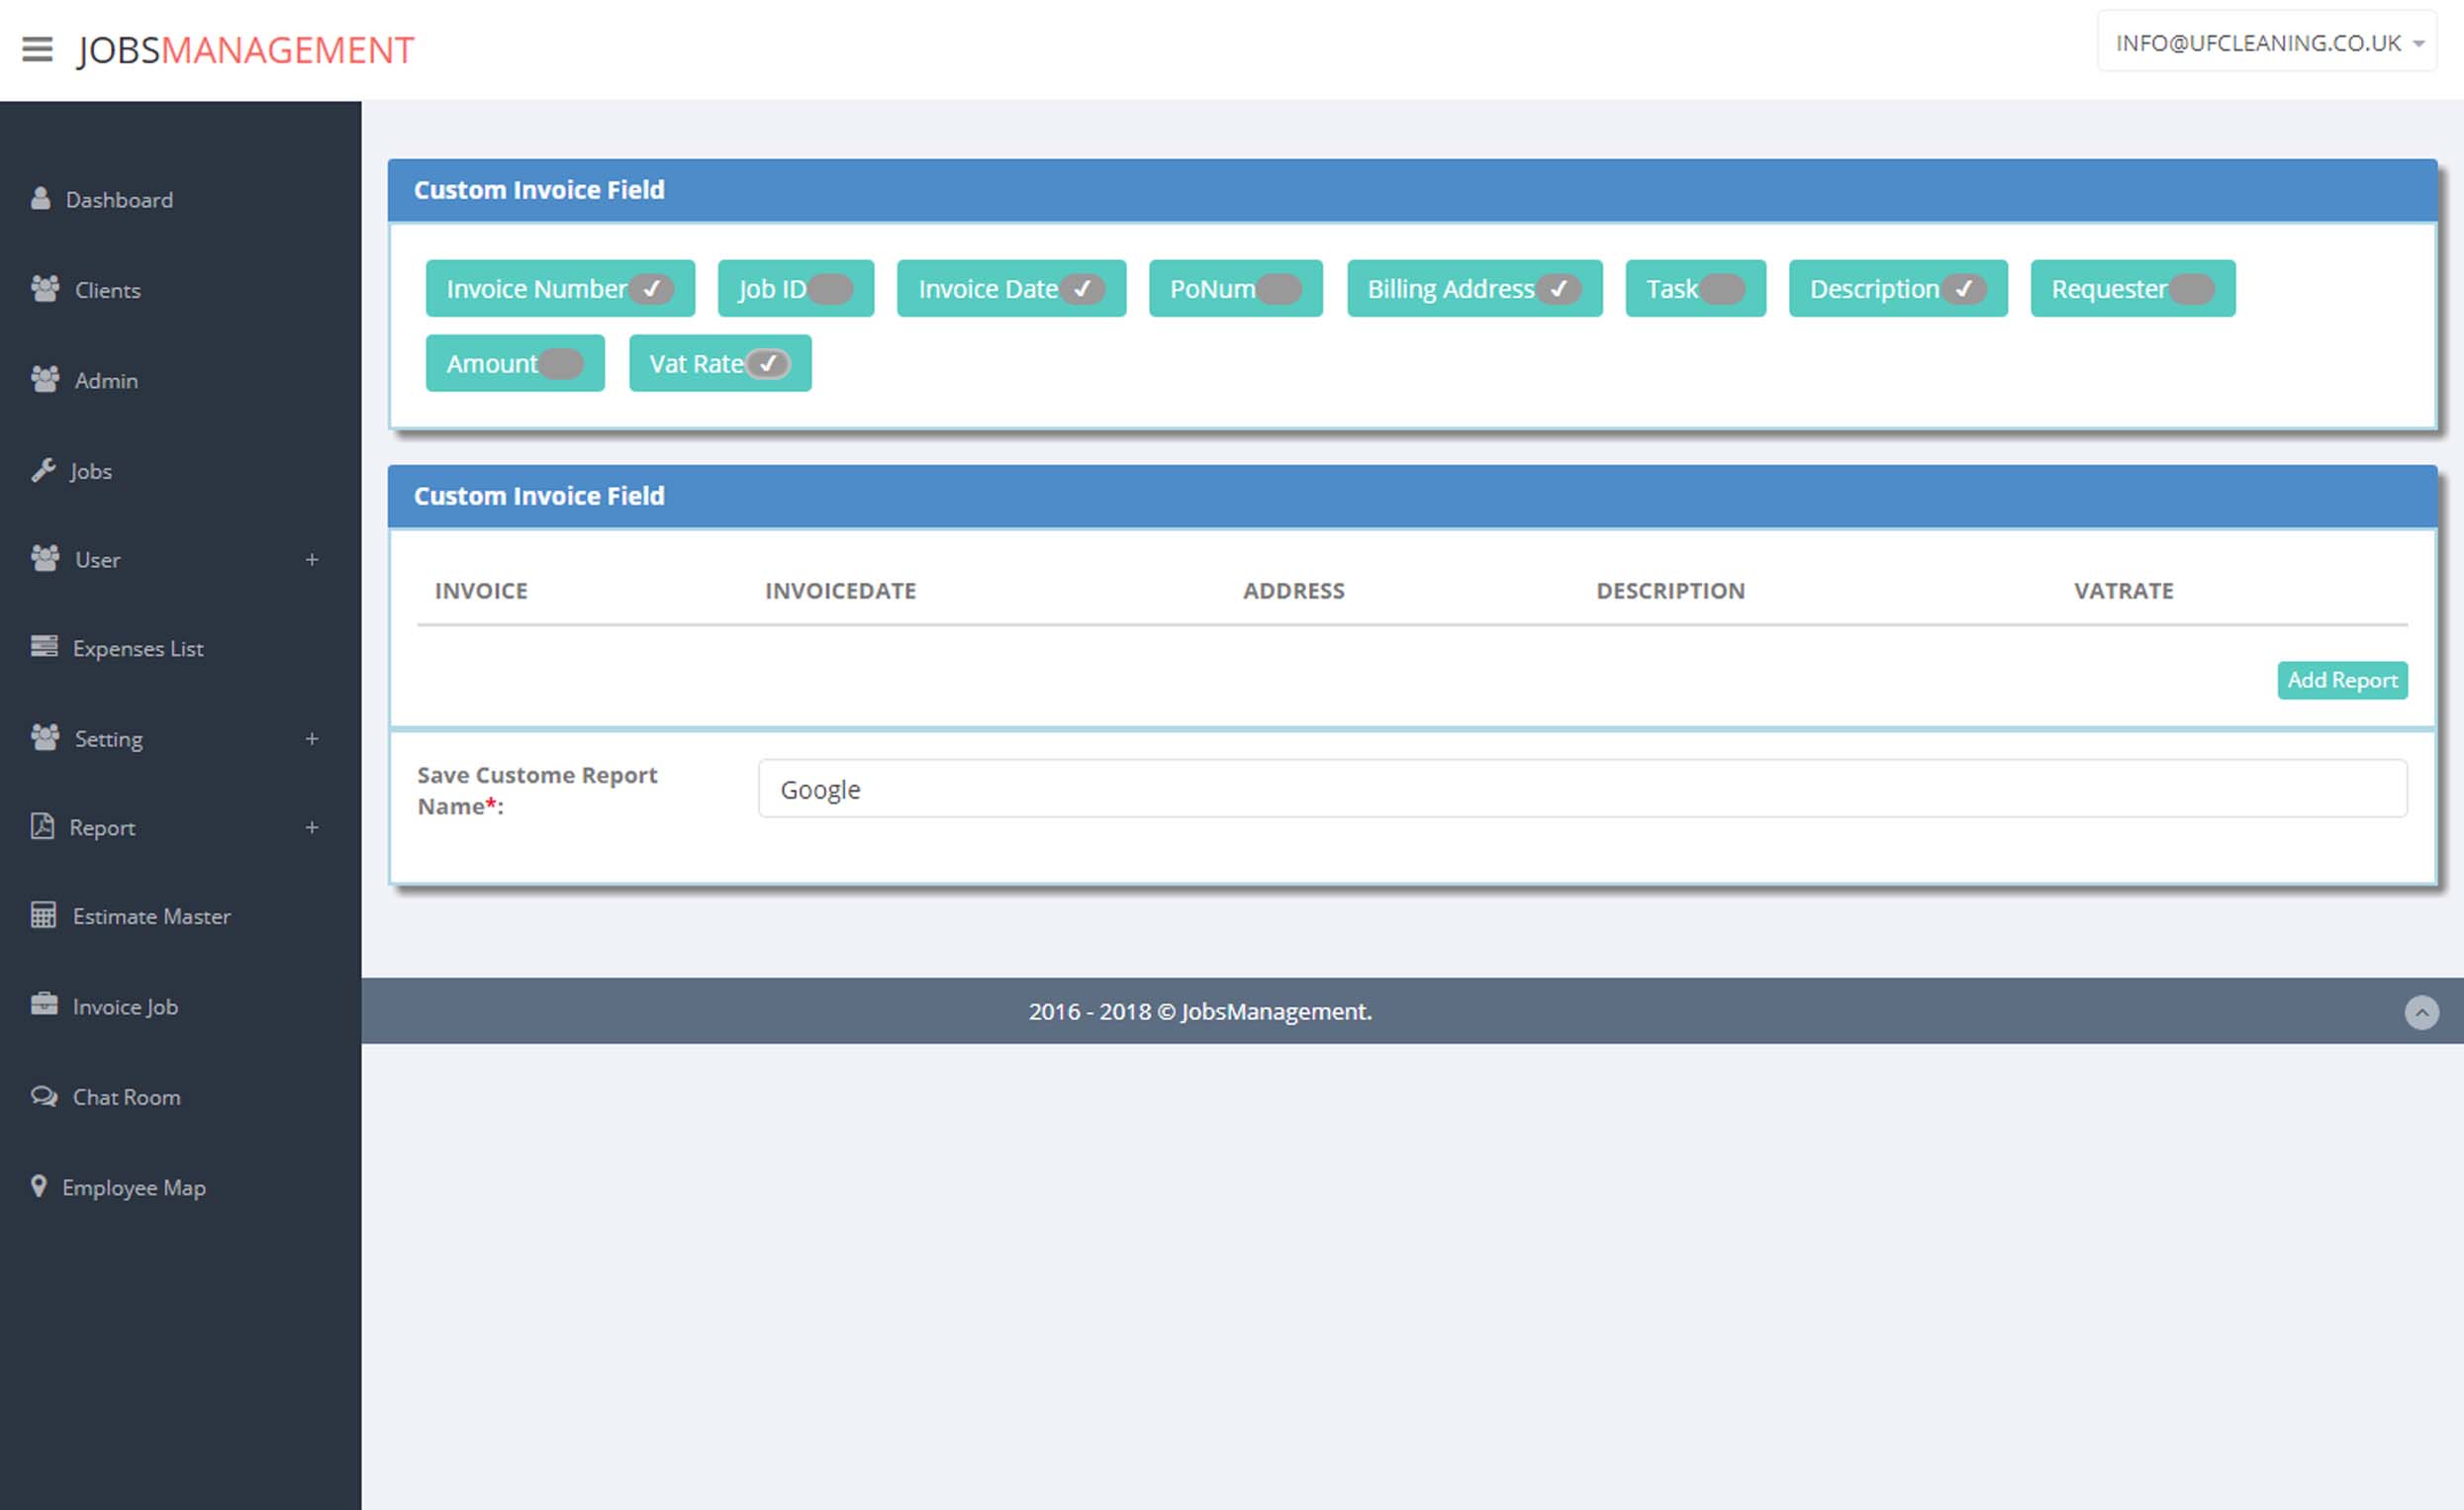2464x1510 pixels.
Task: Click the Invoice Job briefcase icon
Action: click(x=44, y=1005)
